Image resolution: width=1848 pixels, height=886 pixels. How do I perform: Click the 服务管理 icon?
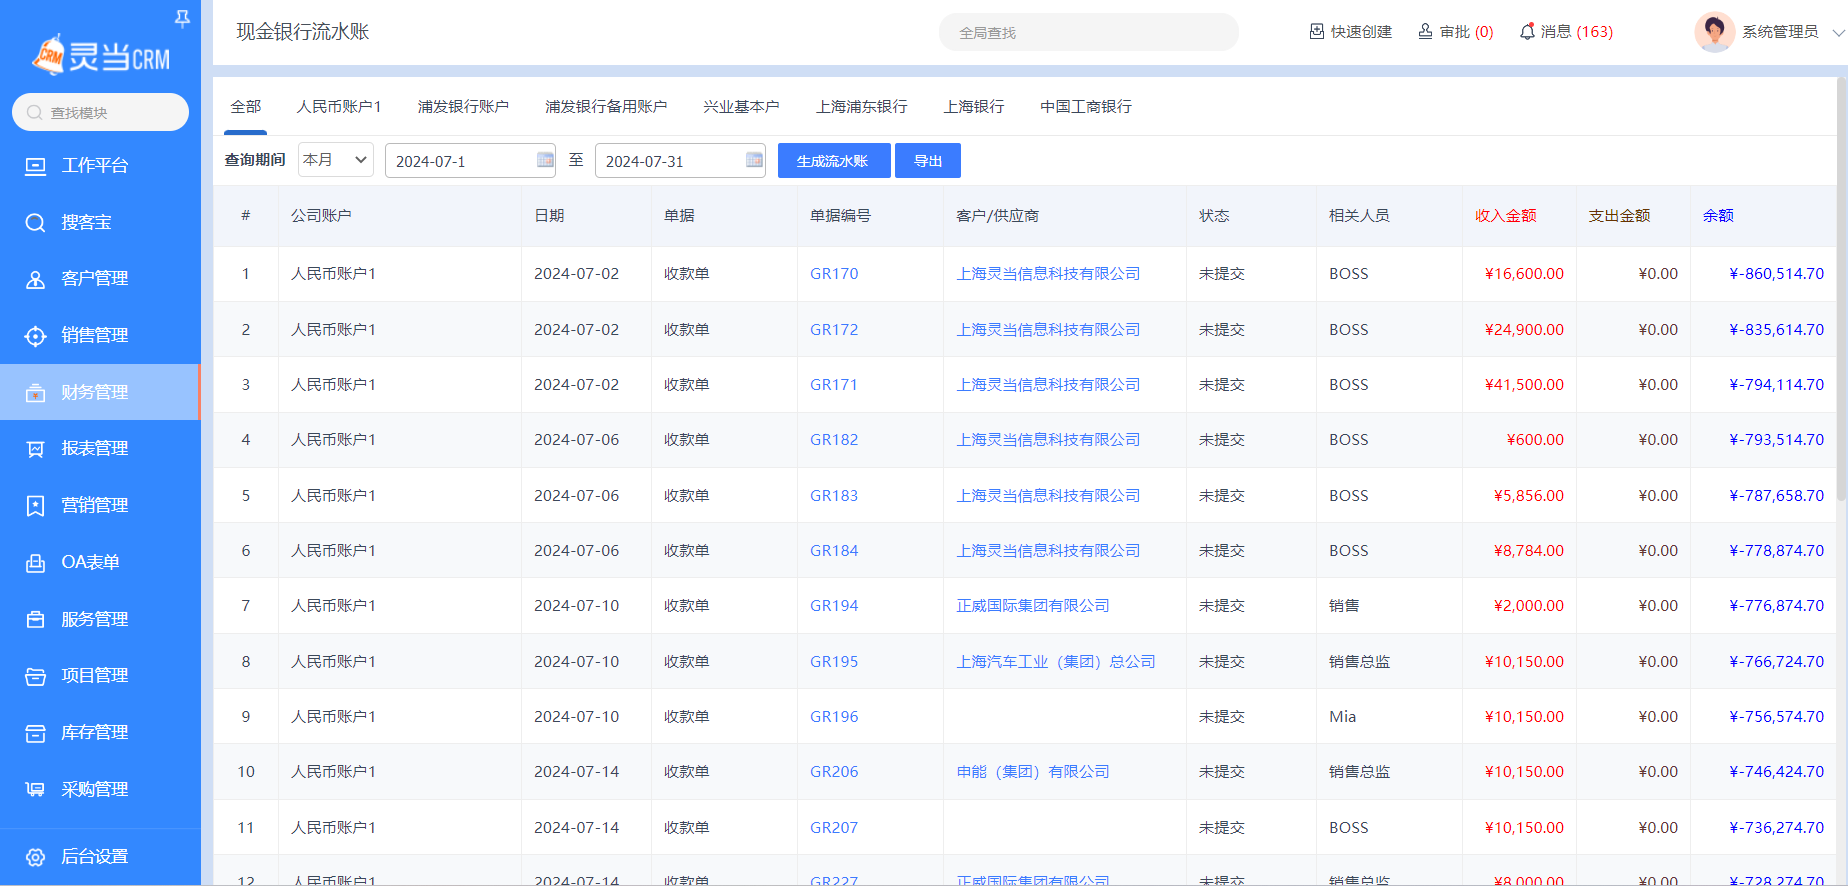pyautogui.click(x=35, y=620)
